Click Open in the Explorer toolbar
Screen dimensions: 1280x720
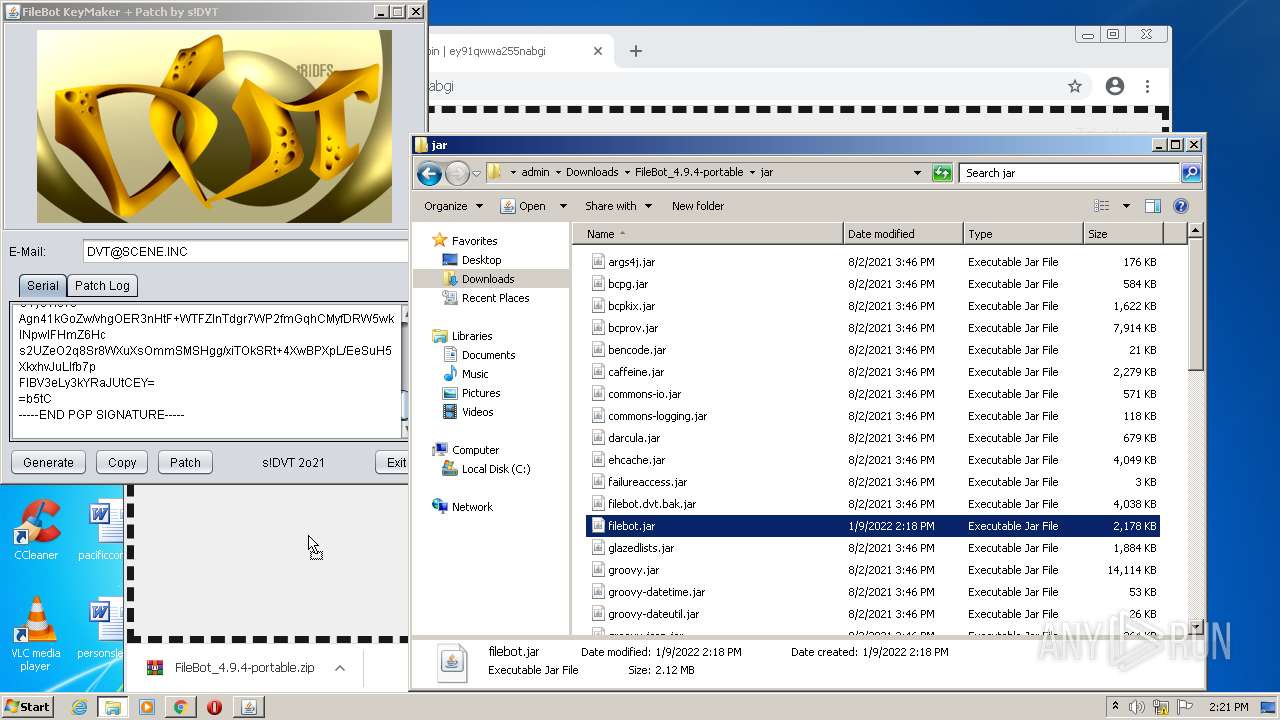tap(524, 206)
